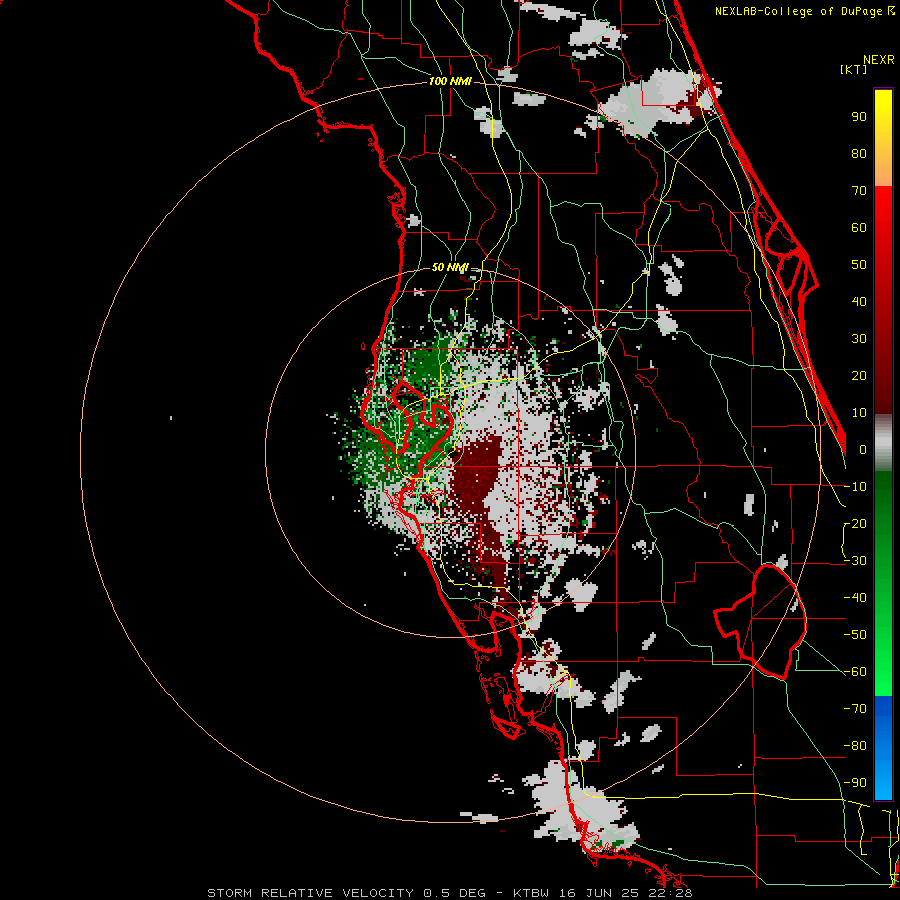Click the blue bottom segment of the color bar
This screenshot has width=900, height=900.
pyautogui.click(x=883, y=748)
